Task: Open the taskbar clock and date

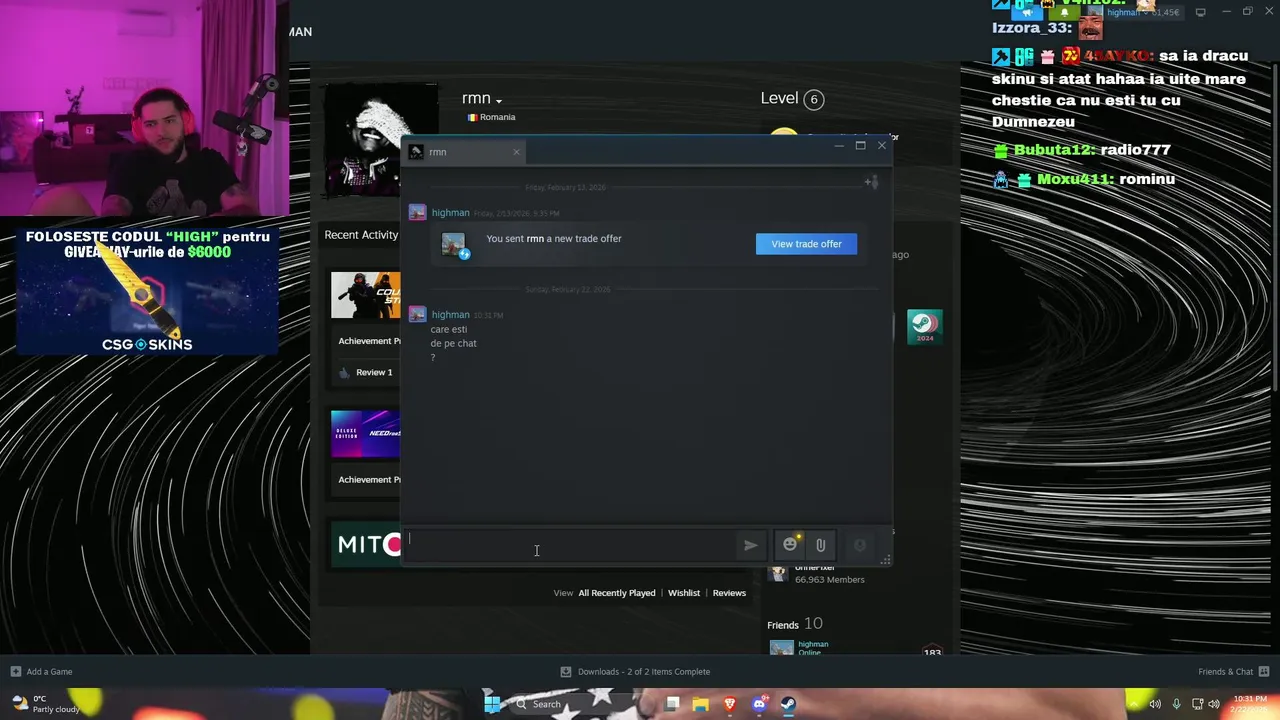Action: (1250, 704)
